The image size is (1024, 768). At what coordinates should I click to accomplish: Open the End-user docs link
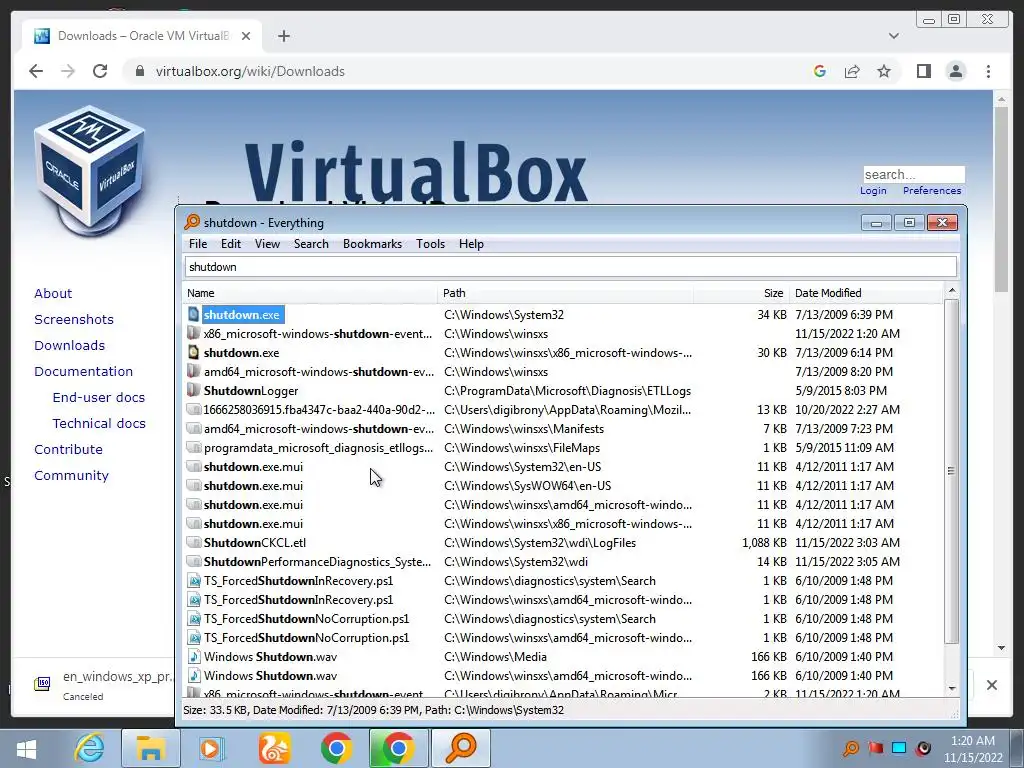coord(99,398)
